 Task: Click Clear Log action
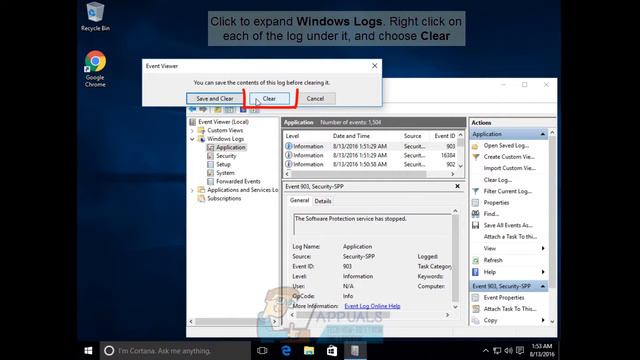pos(498,180)
